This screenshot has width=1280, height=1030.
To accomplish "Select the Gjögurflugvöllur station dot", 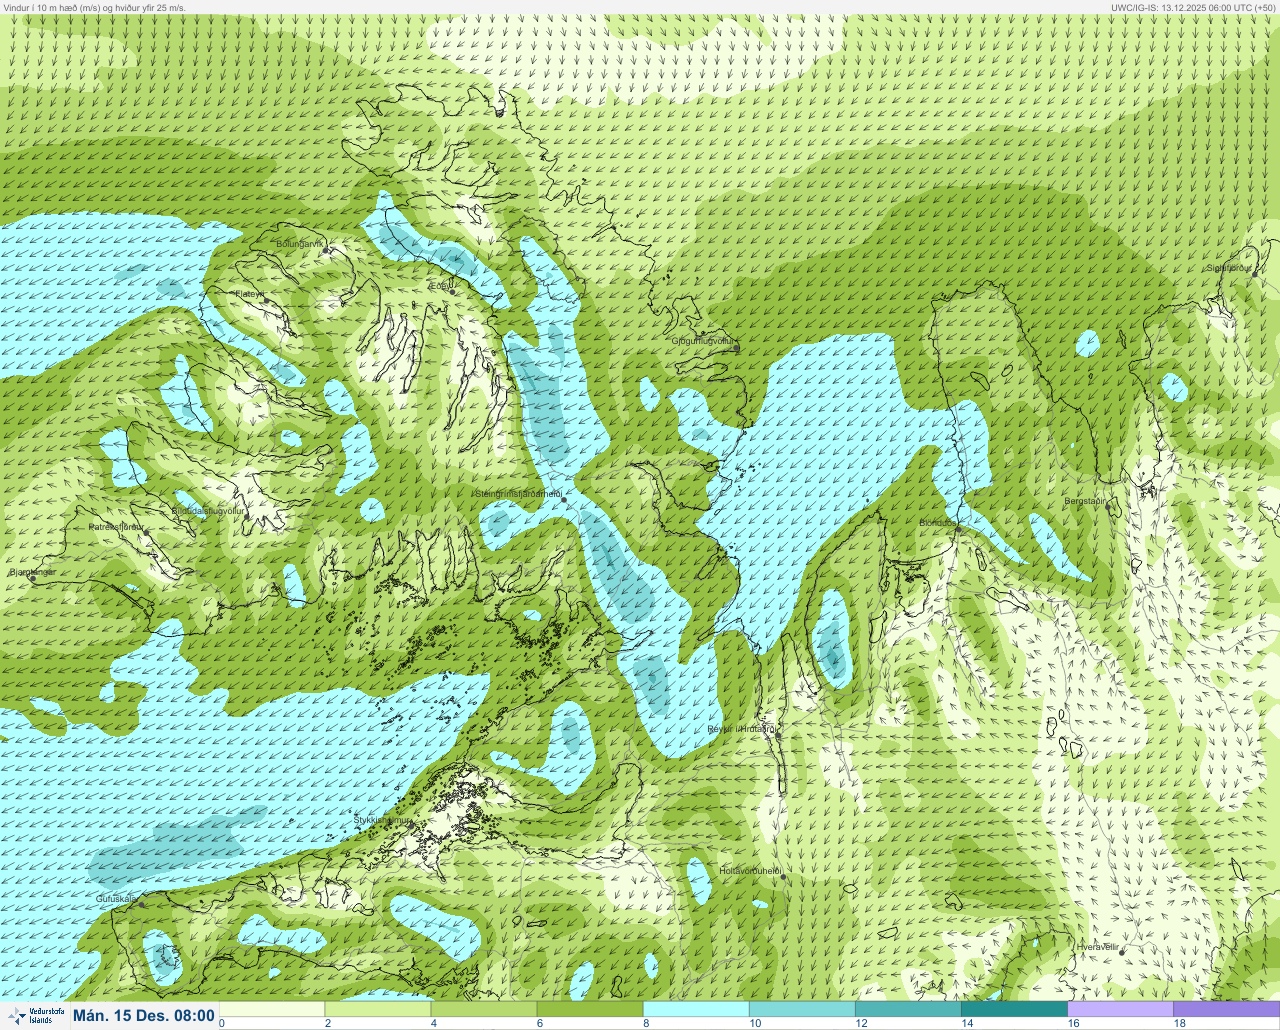I will [x=736, y=348].
